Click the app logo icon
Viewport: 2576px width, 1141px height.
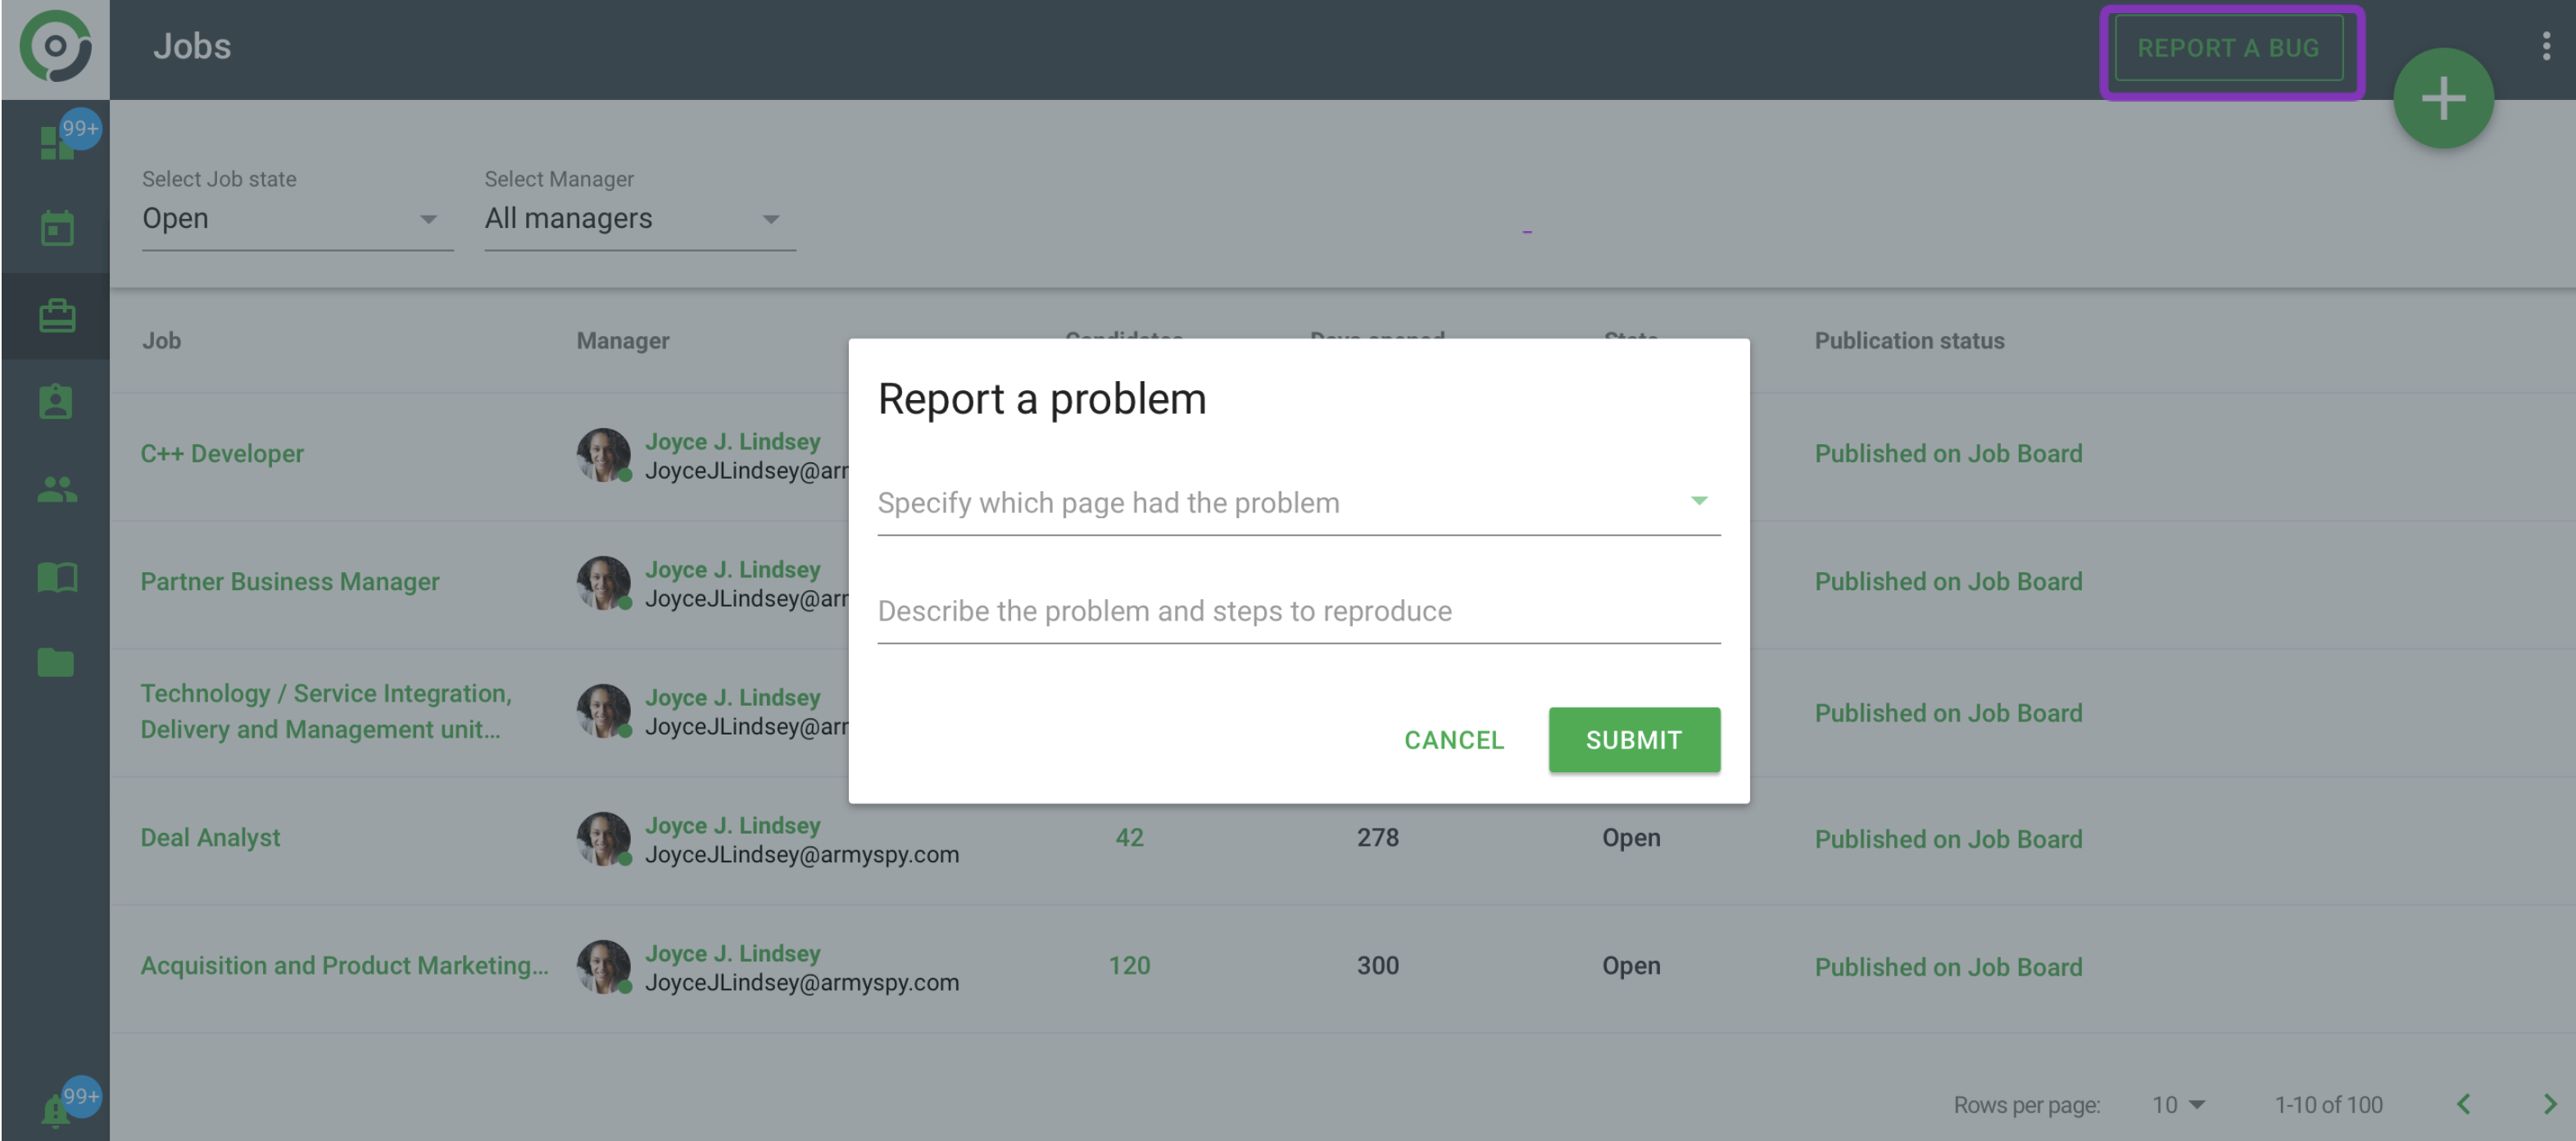point(55,47)
